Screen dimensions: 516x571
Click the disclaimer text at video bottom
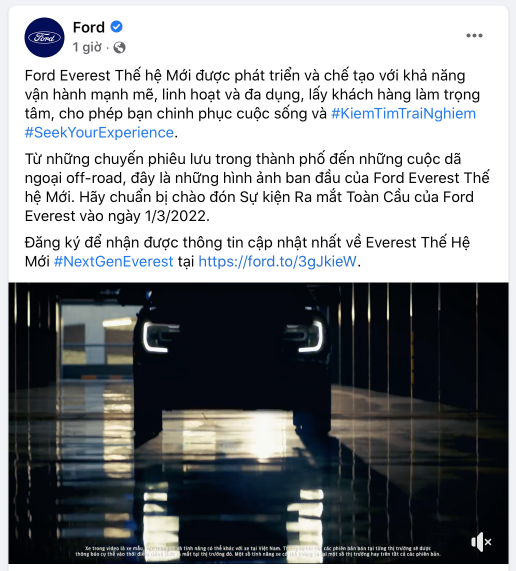click(258, 551)
